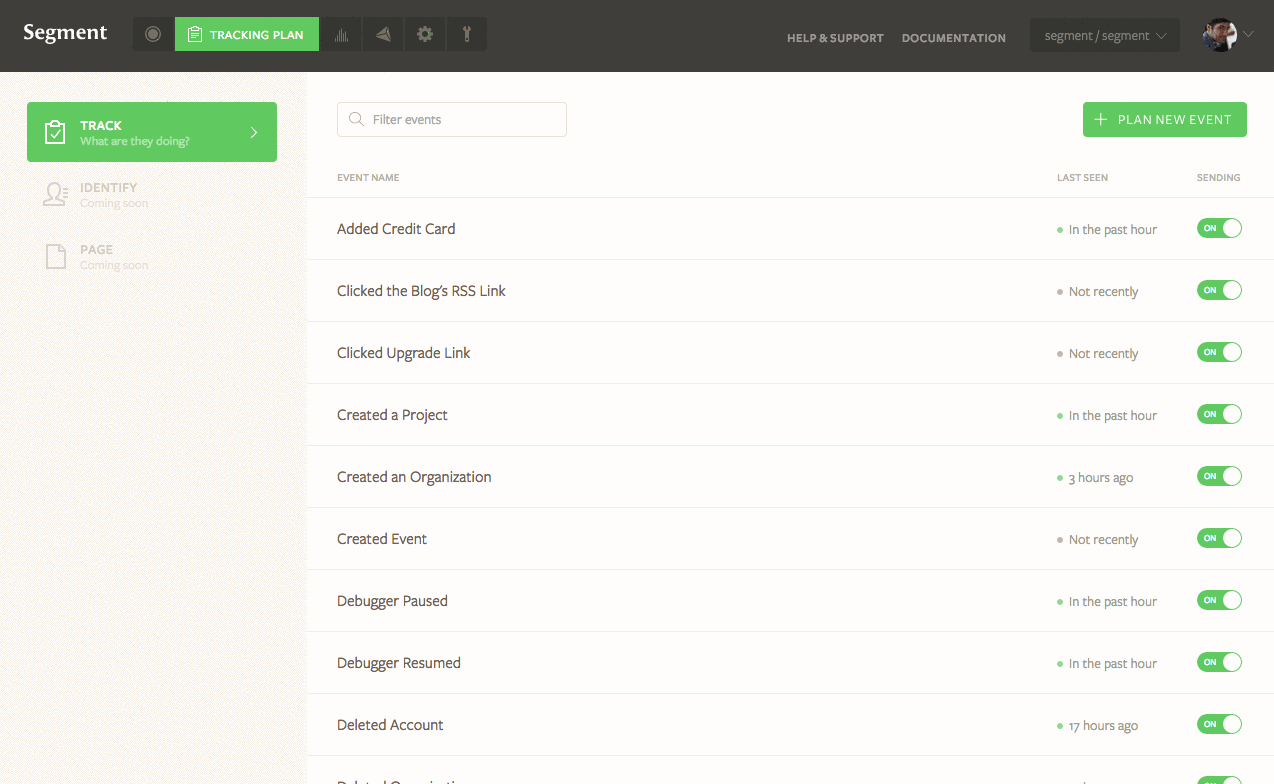This screenshot has height=784, width=1274.
Task: Disable sending for Clicked Upgrade Link
Action: (1219, 352)
